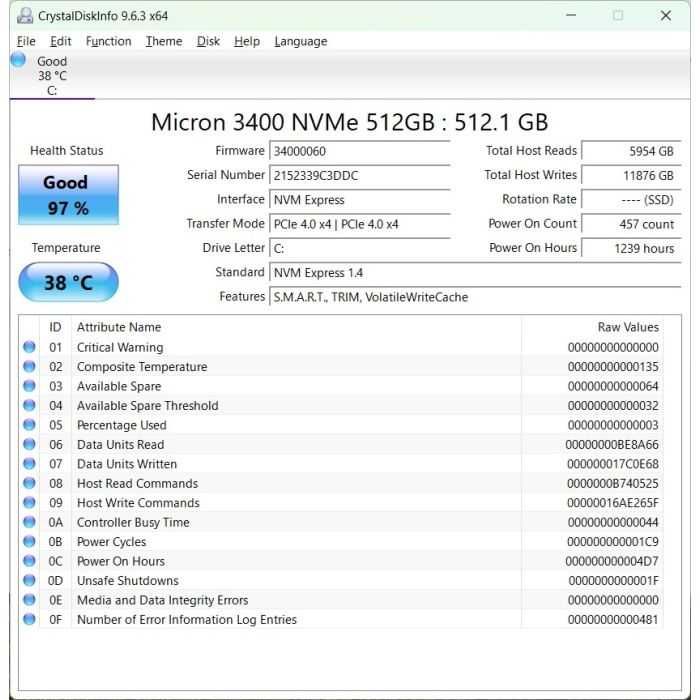Select the Composite Temperature attribute name

point(142,367)
